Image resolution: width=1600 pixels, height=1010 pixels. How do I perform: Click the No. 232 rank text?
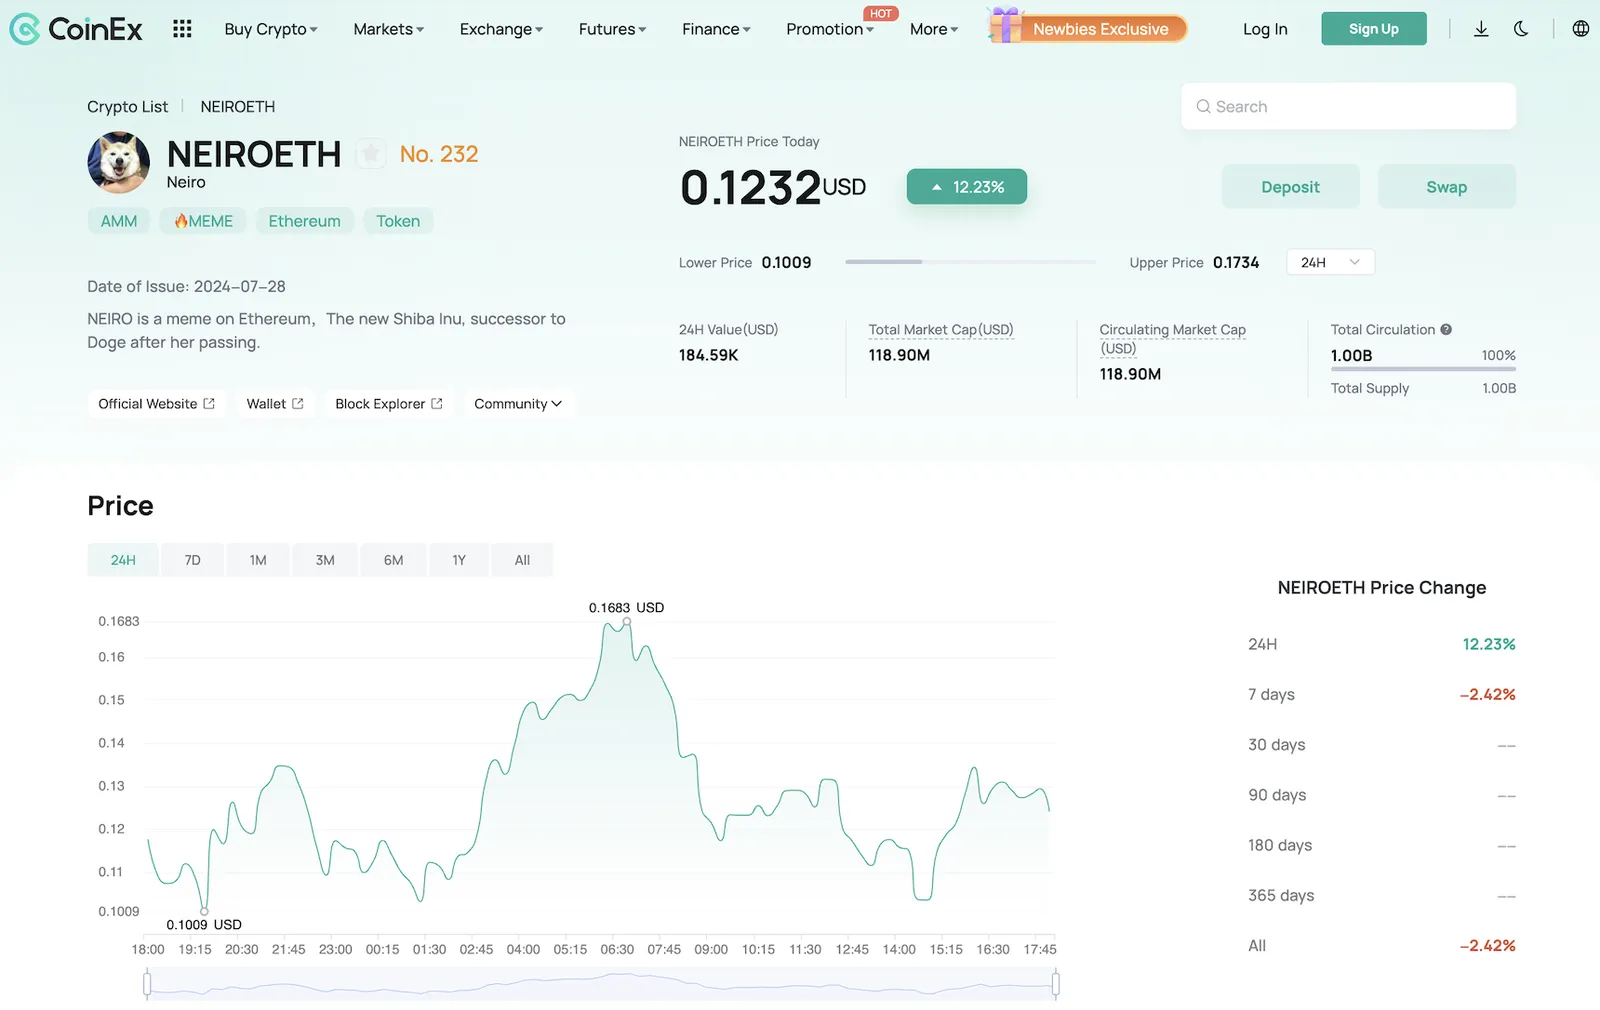[439, 154]
